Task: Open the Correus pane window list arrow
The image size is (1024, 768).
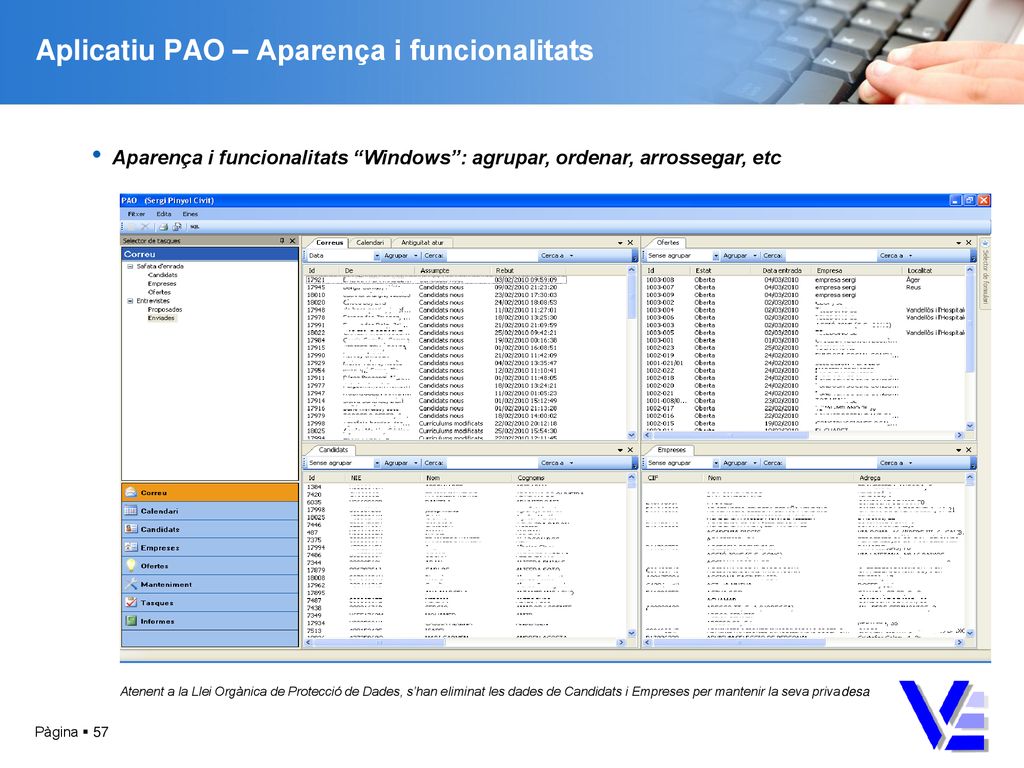Action: (620, 242)
